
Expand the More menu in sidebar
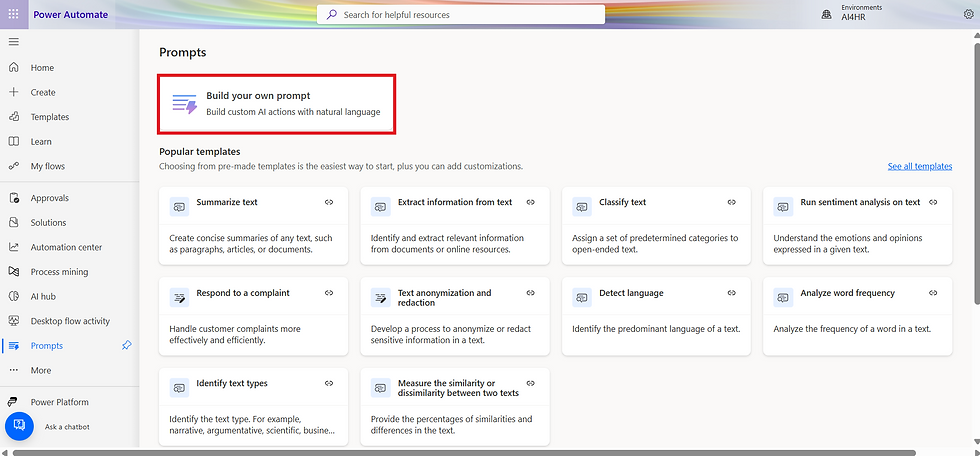tap(69, 370)
